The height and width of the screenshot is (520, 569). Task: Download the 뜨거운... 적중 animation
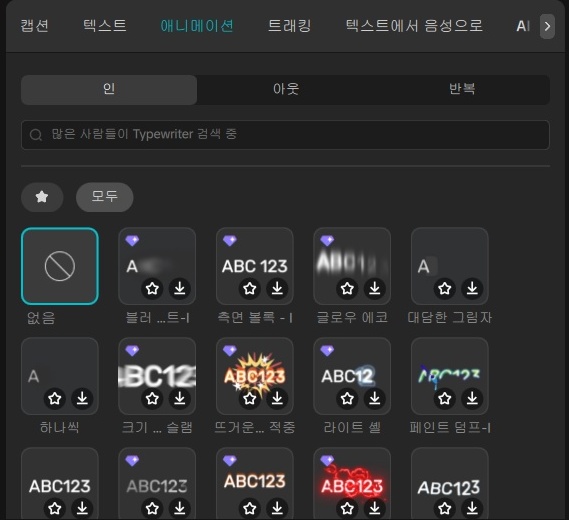[277, 398]
